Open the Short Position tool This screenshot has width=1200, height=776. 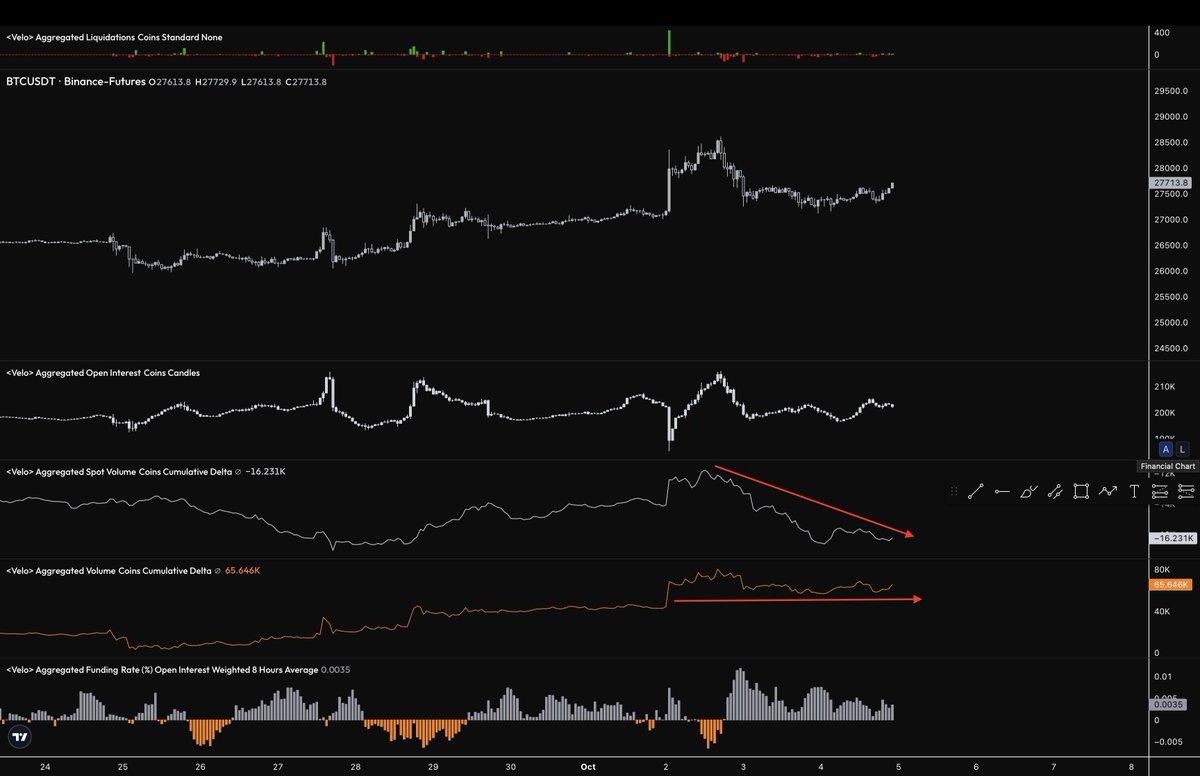(1185, 491)
